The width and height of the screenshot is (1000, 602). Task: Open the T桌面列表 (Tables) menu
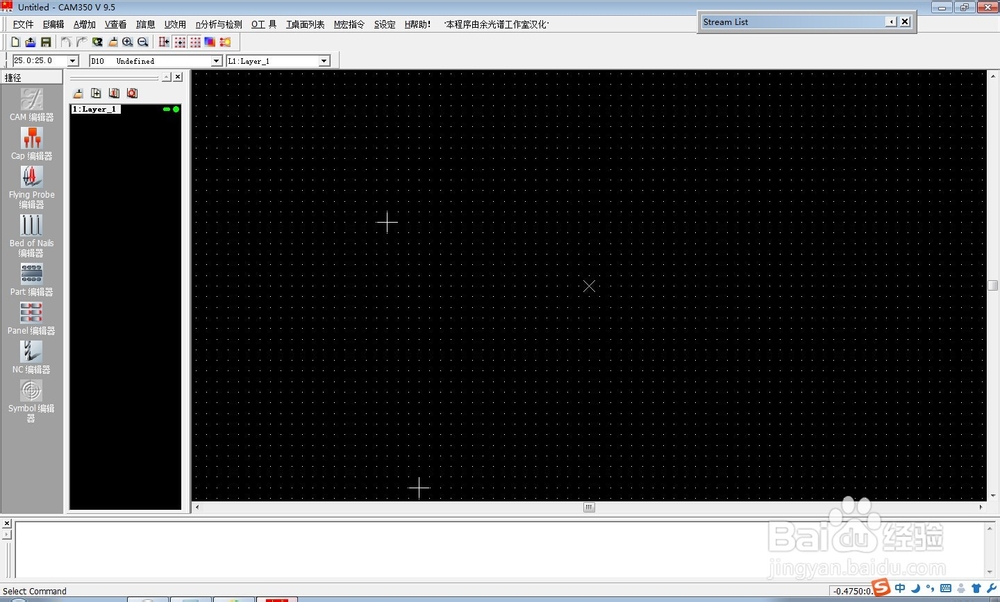(x=305, y=24)
